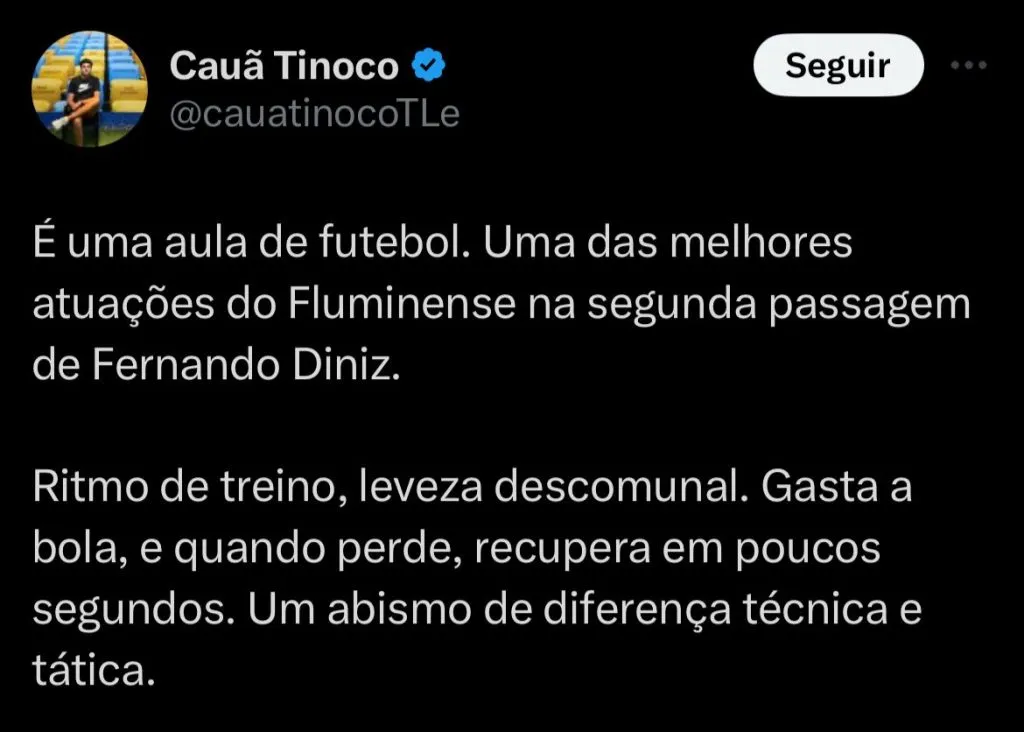Click the words Gasta a at line end

coord(837,486)
